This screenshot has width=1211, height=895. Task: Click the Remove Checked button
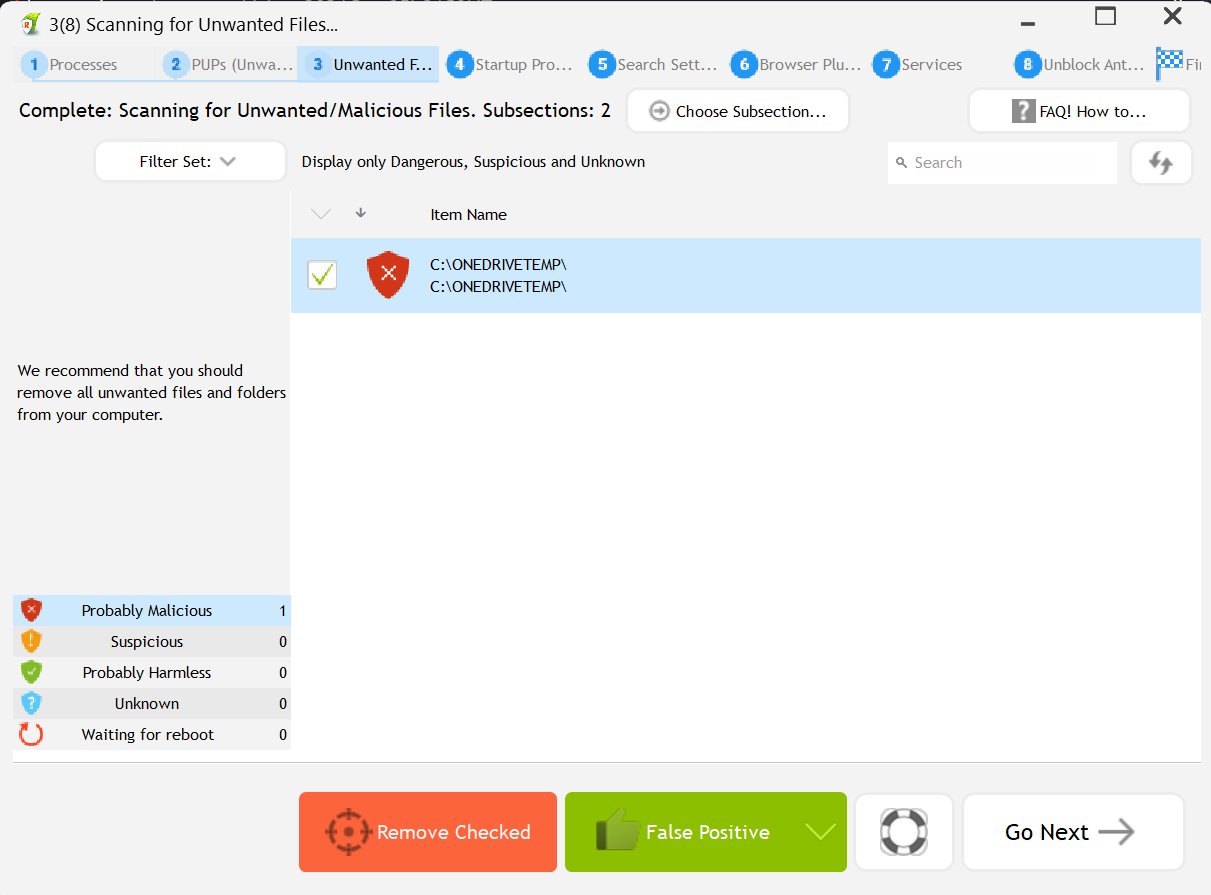(428, 832)
